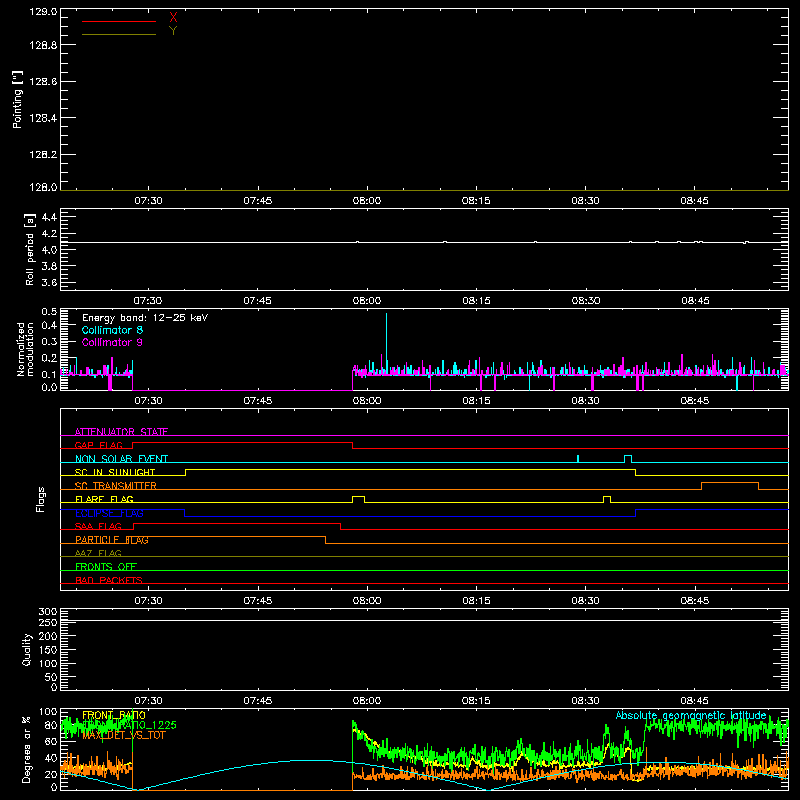800x800 pixels.
Task: Select the 'Y' legend label
Action: (x=173, y=31)
